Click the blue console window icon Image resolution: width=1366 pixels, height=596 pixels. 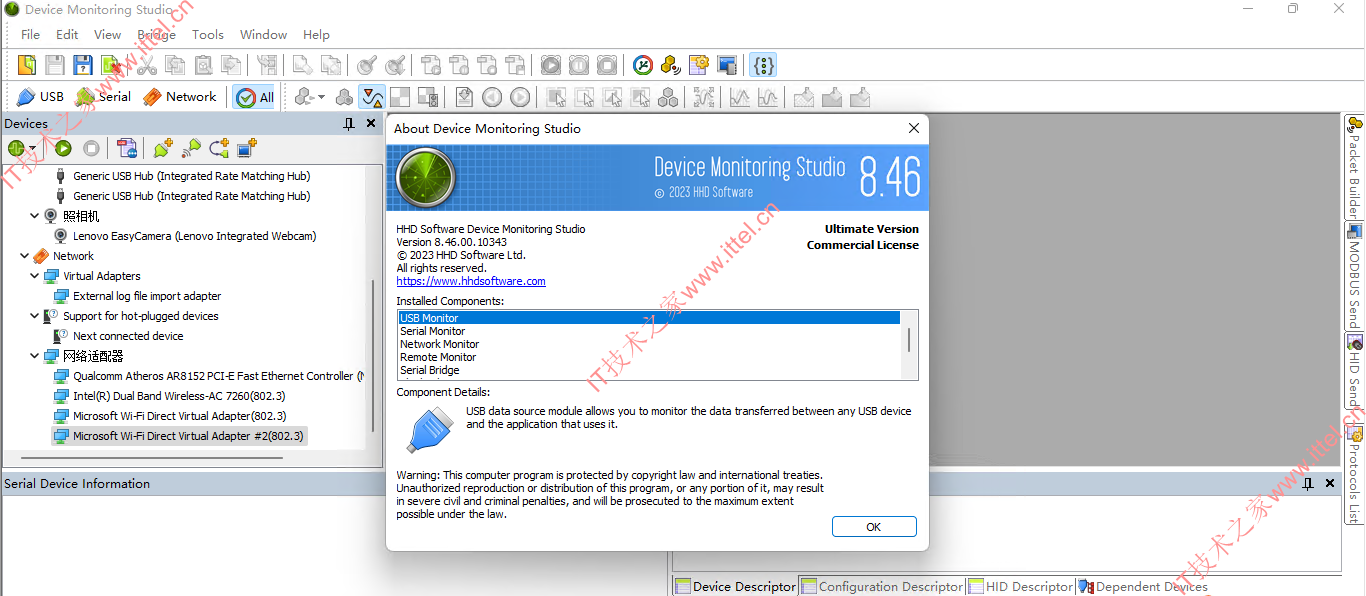point(727,65)
